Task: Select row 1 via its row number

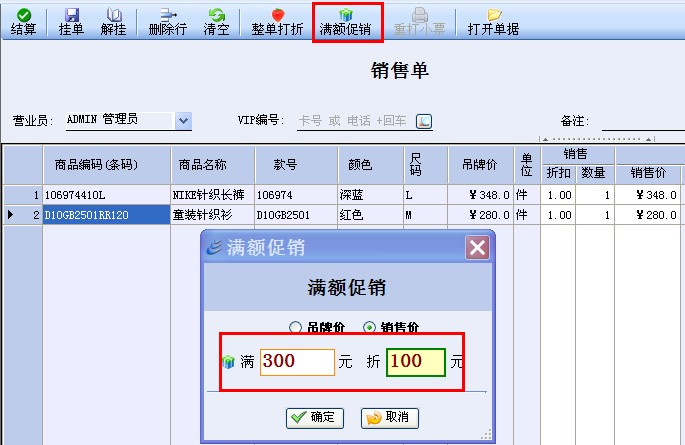Action: pyautogui.click(x=23, y=195)
